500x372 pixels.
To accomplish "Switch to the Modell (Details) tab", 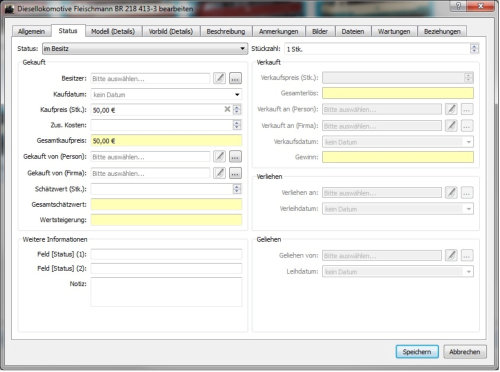I will pyautogui.click(x=113, y=31).
